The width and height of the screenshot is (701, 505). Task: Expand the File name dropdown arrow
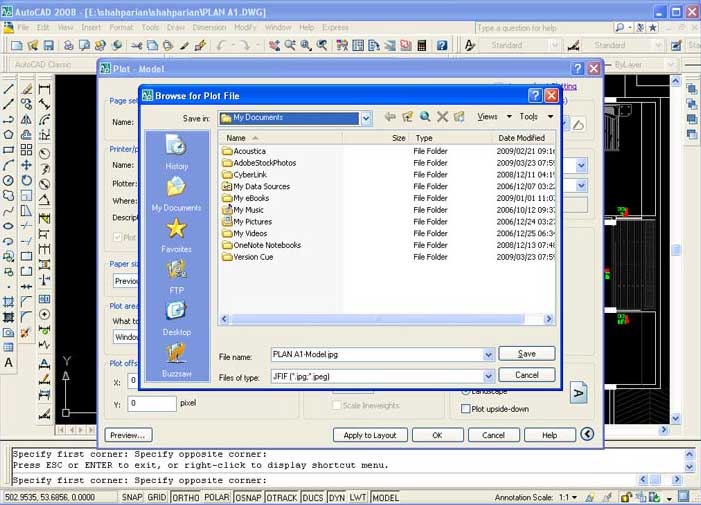point(488,355)
